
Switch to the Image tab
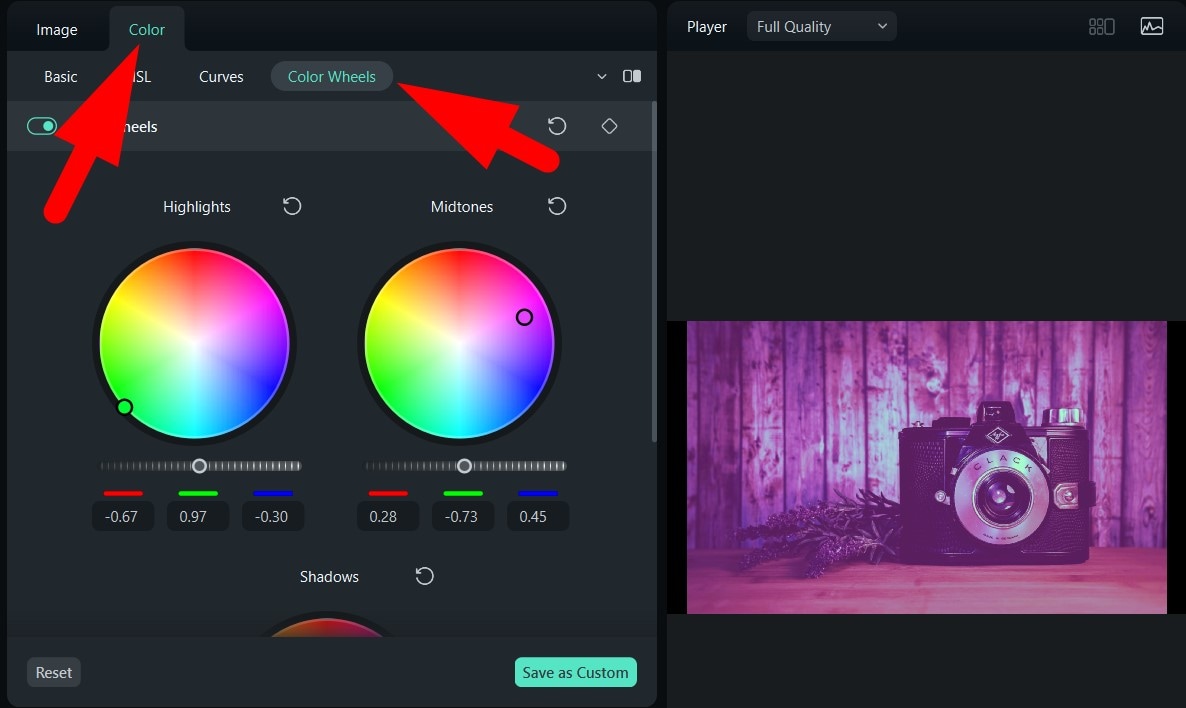[x=57, y=30]
